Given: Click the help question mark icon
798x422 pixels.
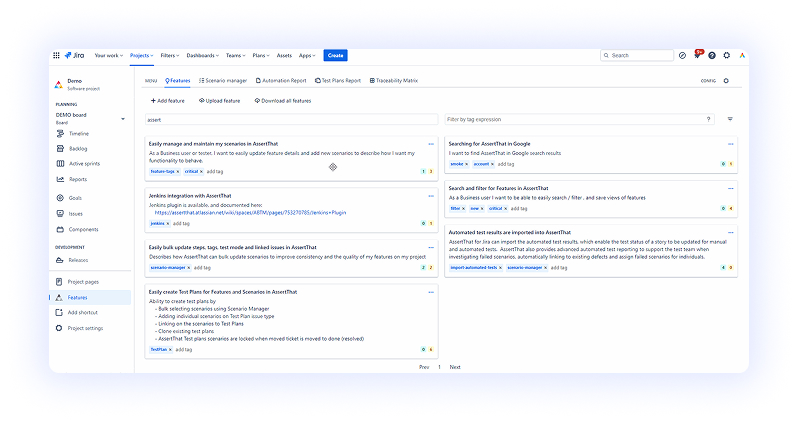Looking at the screenshot, I should pyautogui.click(x=712, y=55).
